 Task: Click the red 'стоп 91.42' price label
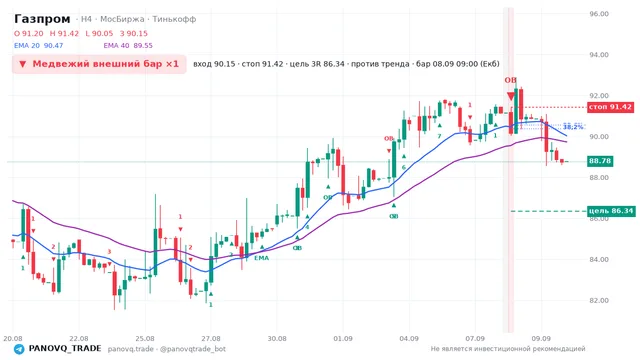[611, 107]
